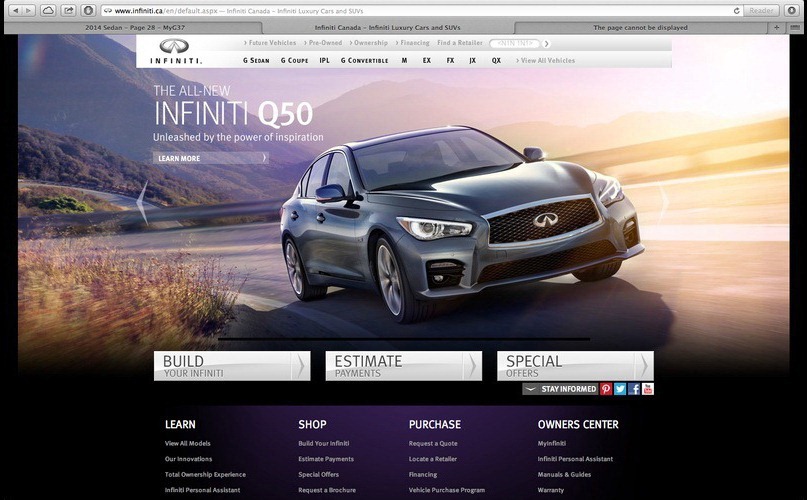Switch to 'The page cannot be displayed' tab
The width and height of the screenshot is (807, 500).
point(640,27)
